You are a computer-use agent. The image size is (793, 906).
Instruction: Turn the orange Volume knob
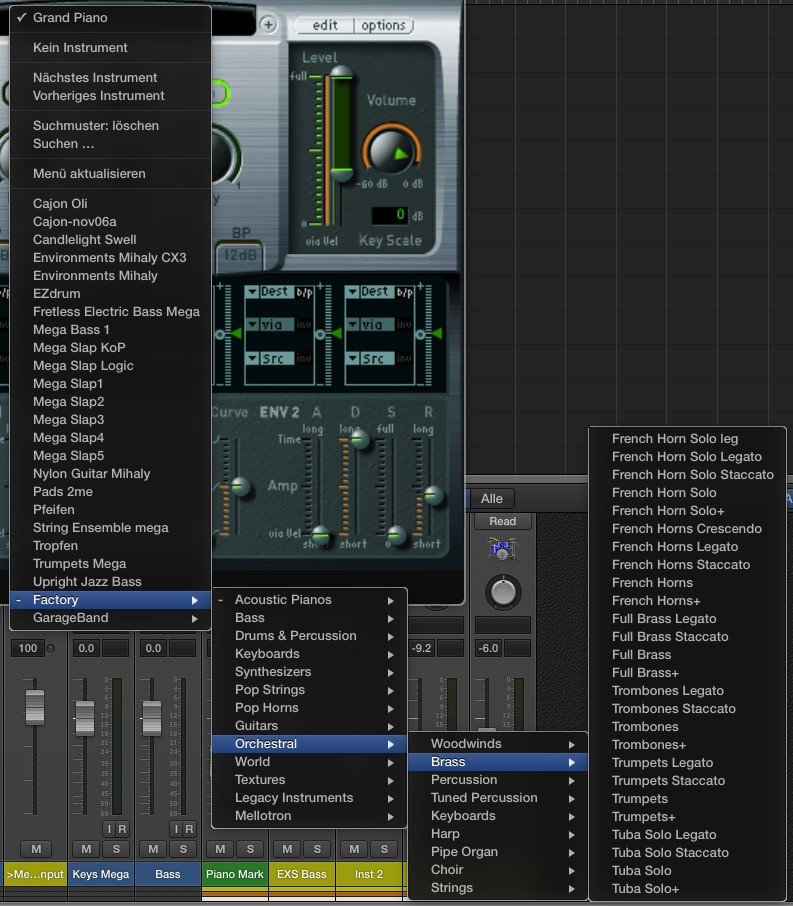[391, 150]
